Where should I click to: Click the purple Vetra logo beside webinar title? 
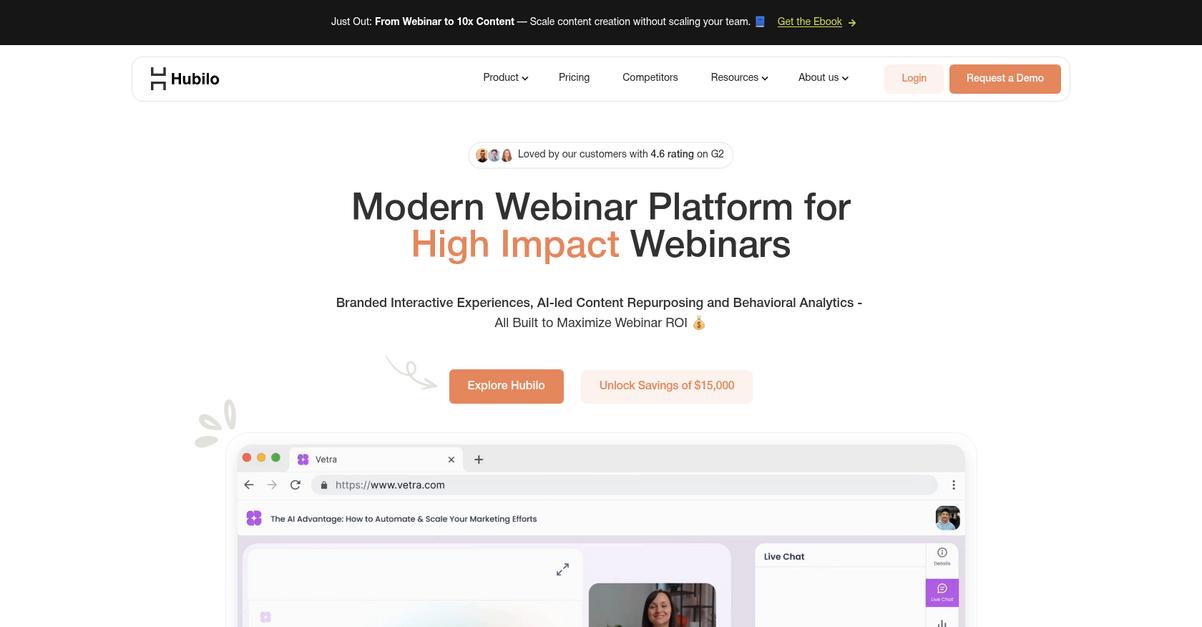254,518
